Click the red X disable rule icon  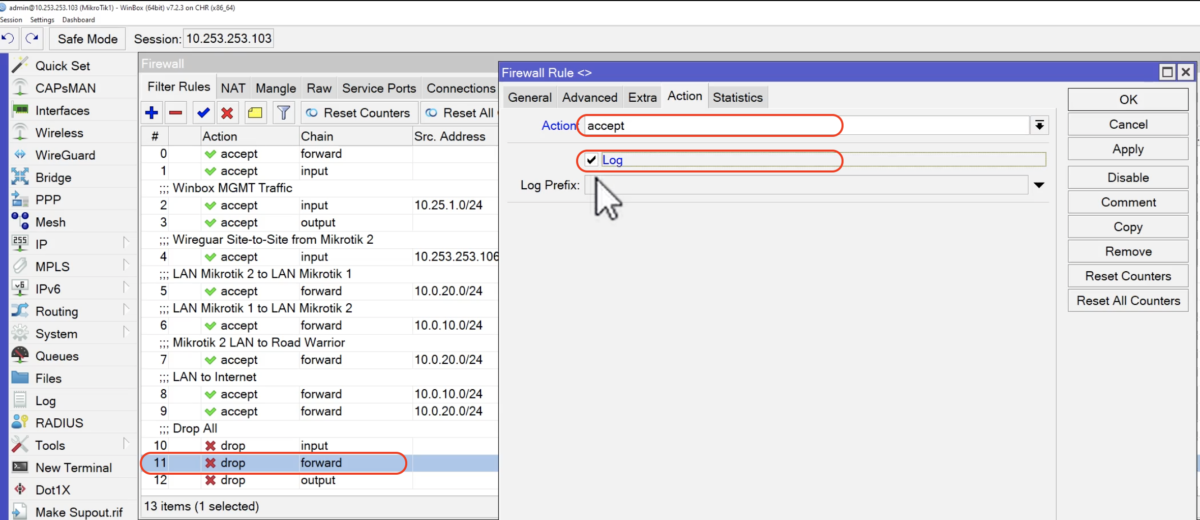point(227,113)
